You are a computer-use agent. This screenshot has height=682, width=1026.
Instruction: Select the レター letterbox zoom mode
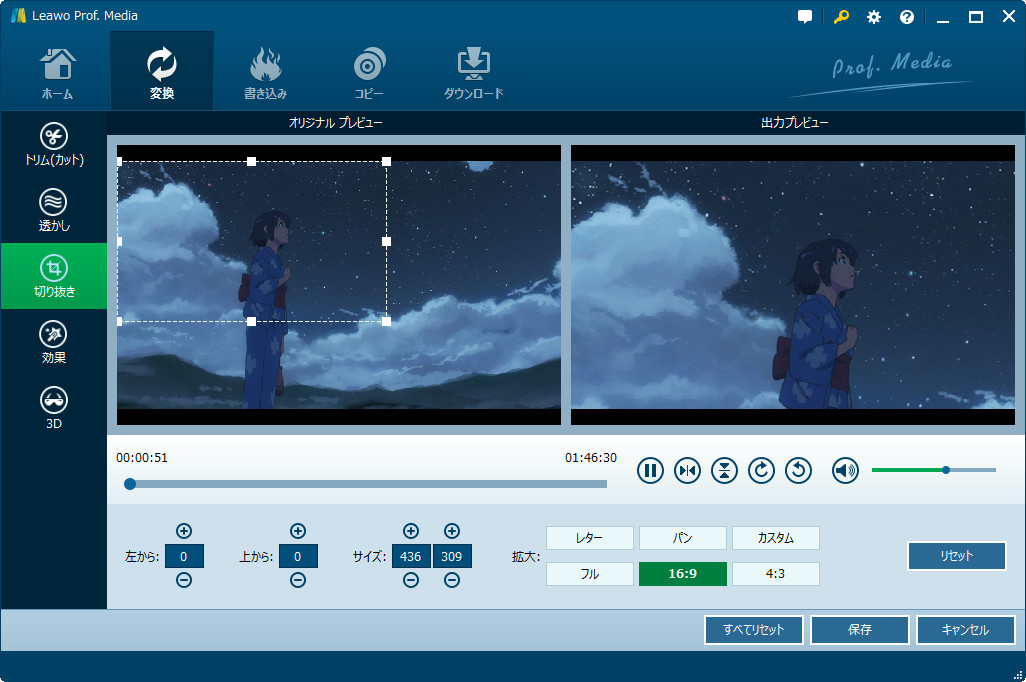(x=590, y=538)
